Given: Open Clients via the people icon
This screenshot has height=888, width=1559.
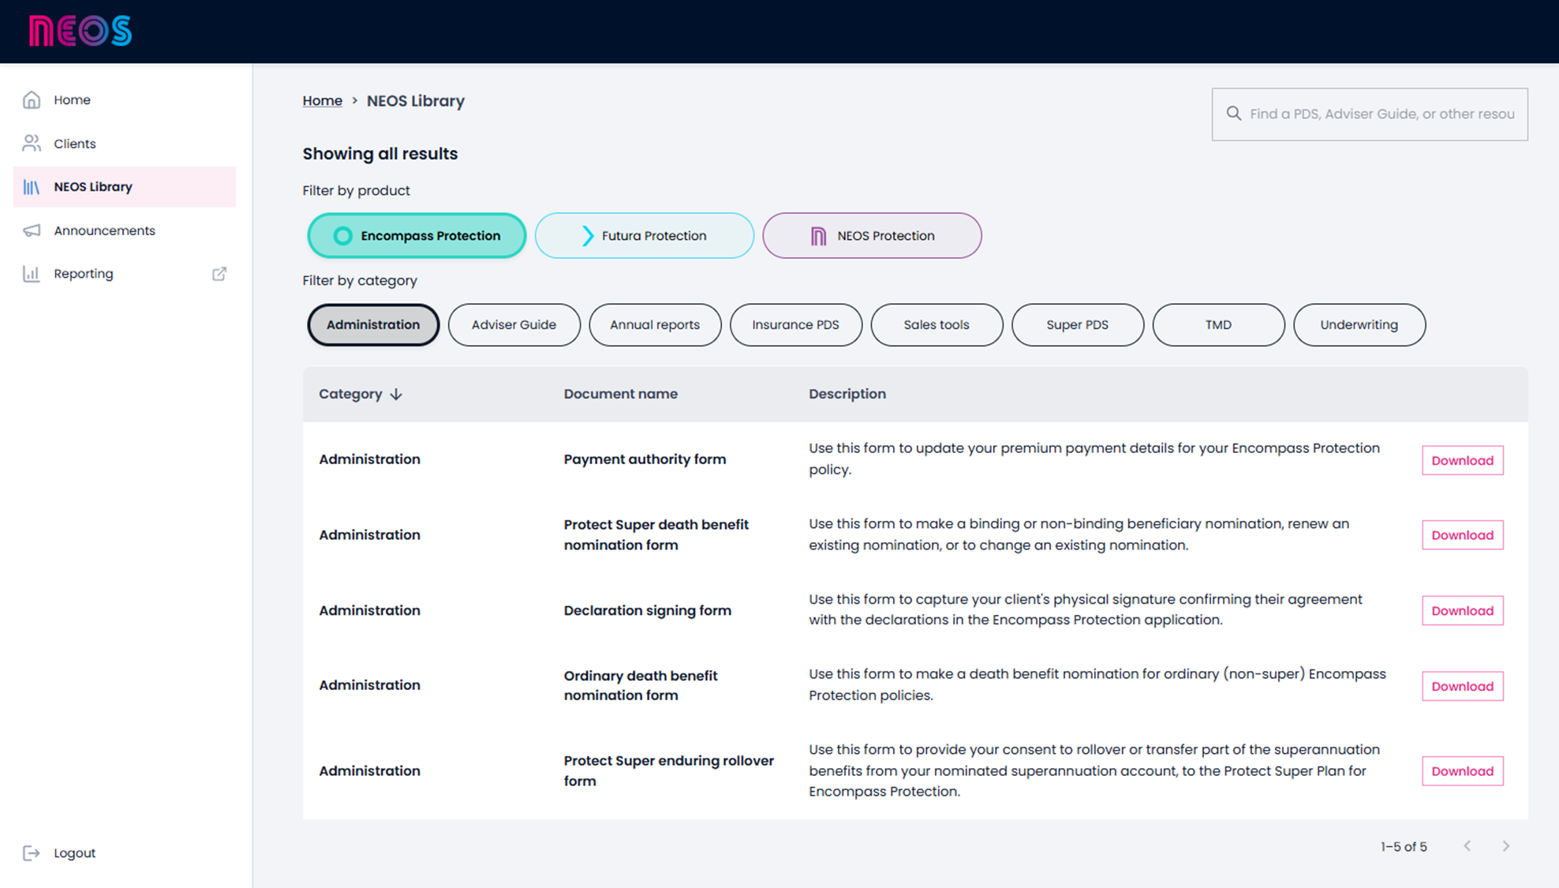Looking at the screenshot, I should pos(32,144).
